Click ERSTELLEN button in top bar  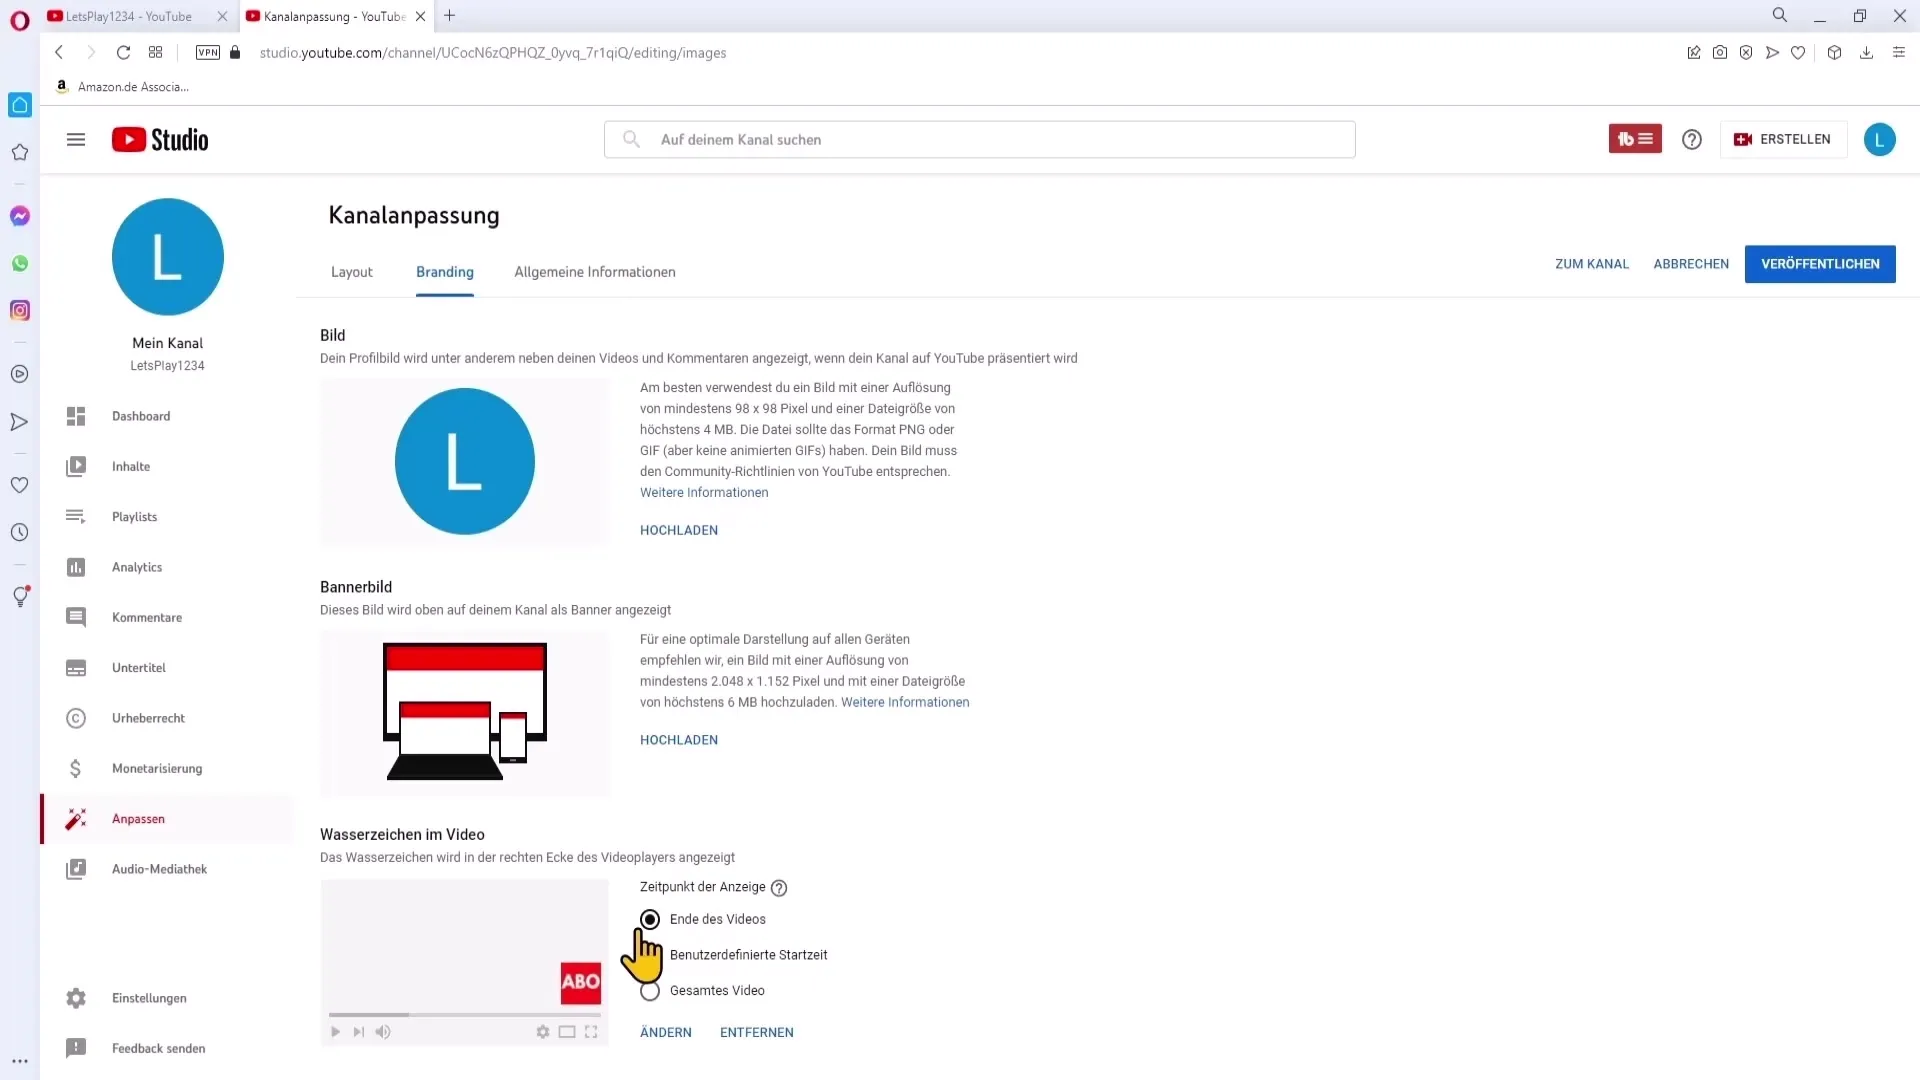pyautogui.click(x=1785, y=138)
